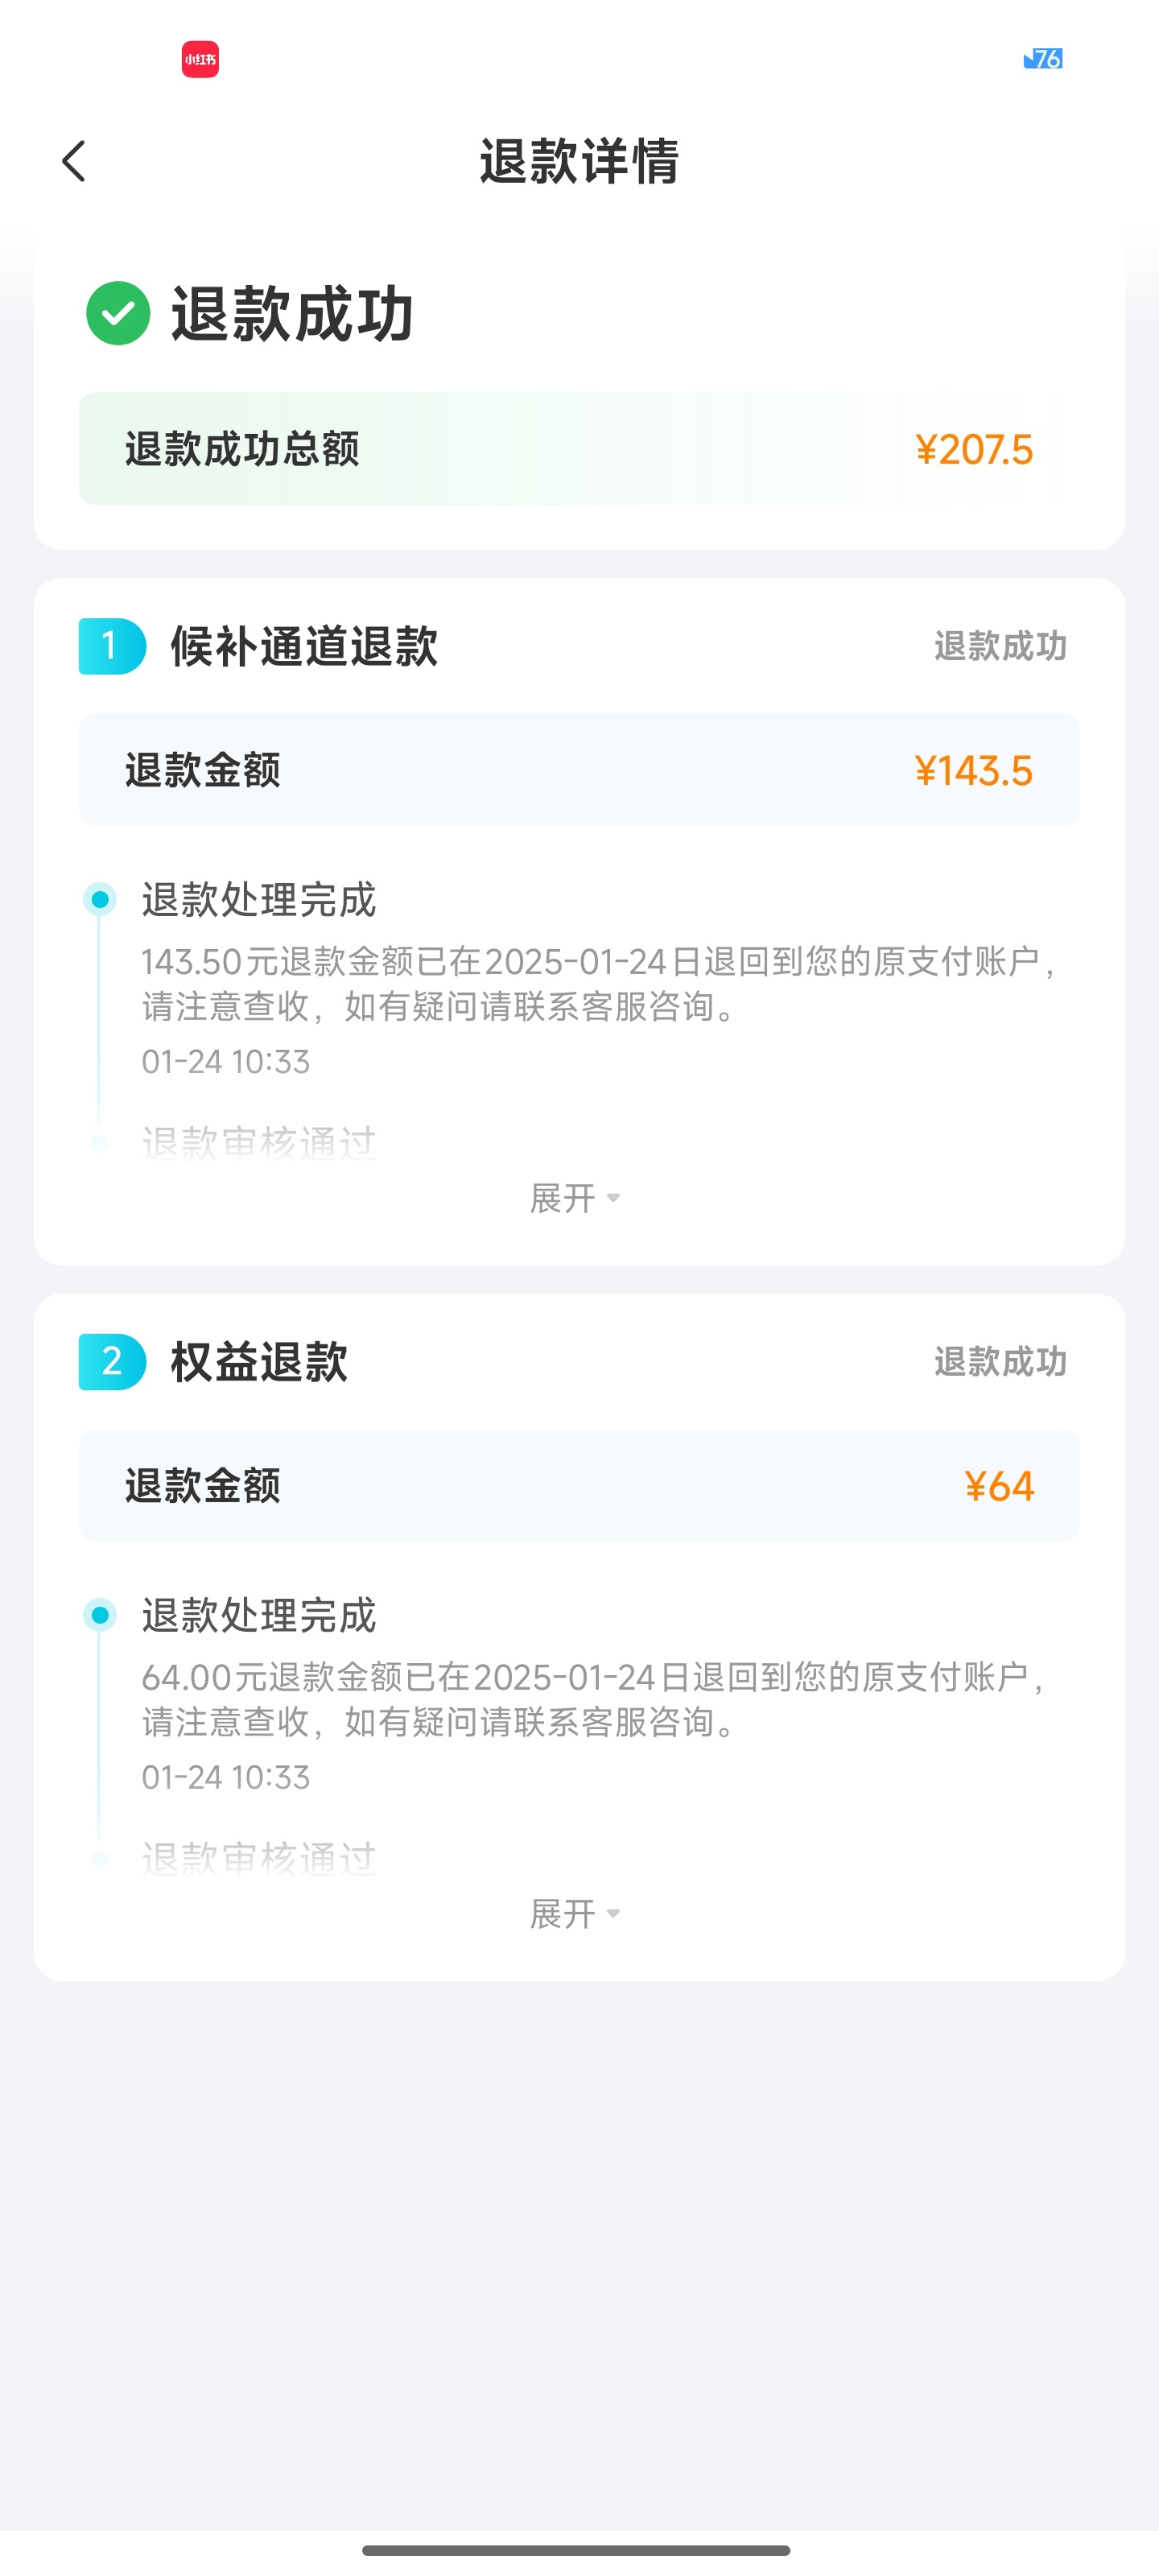This screenshot has width=1159, height=2576.
Task: Expand 候补通道退款 refund progress details
Action: (575, 1197)
